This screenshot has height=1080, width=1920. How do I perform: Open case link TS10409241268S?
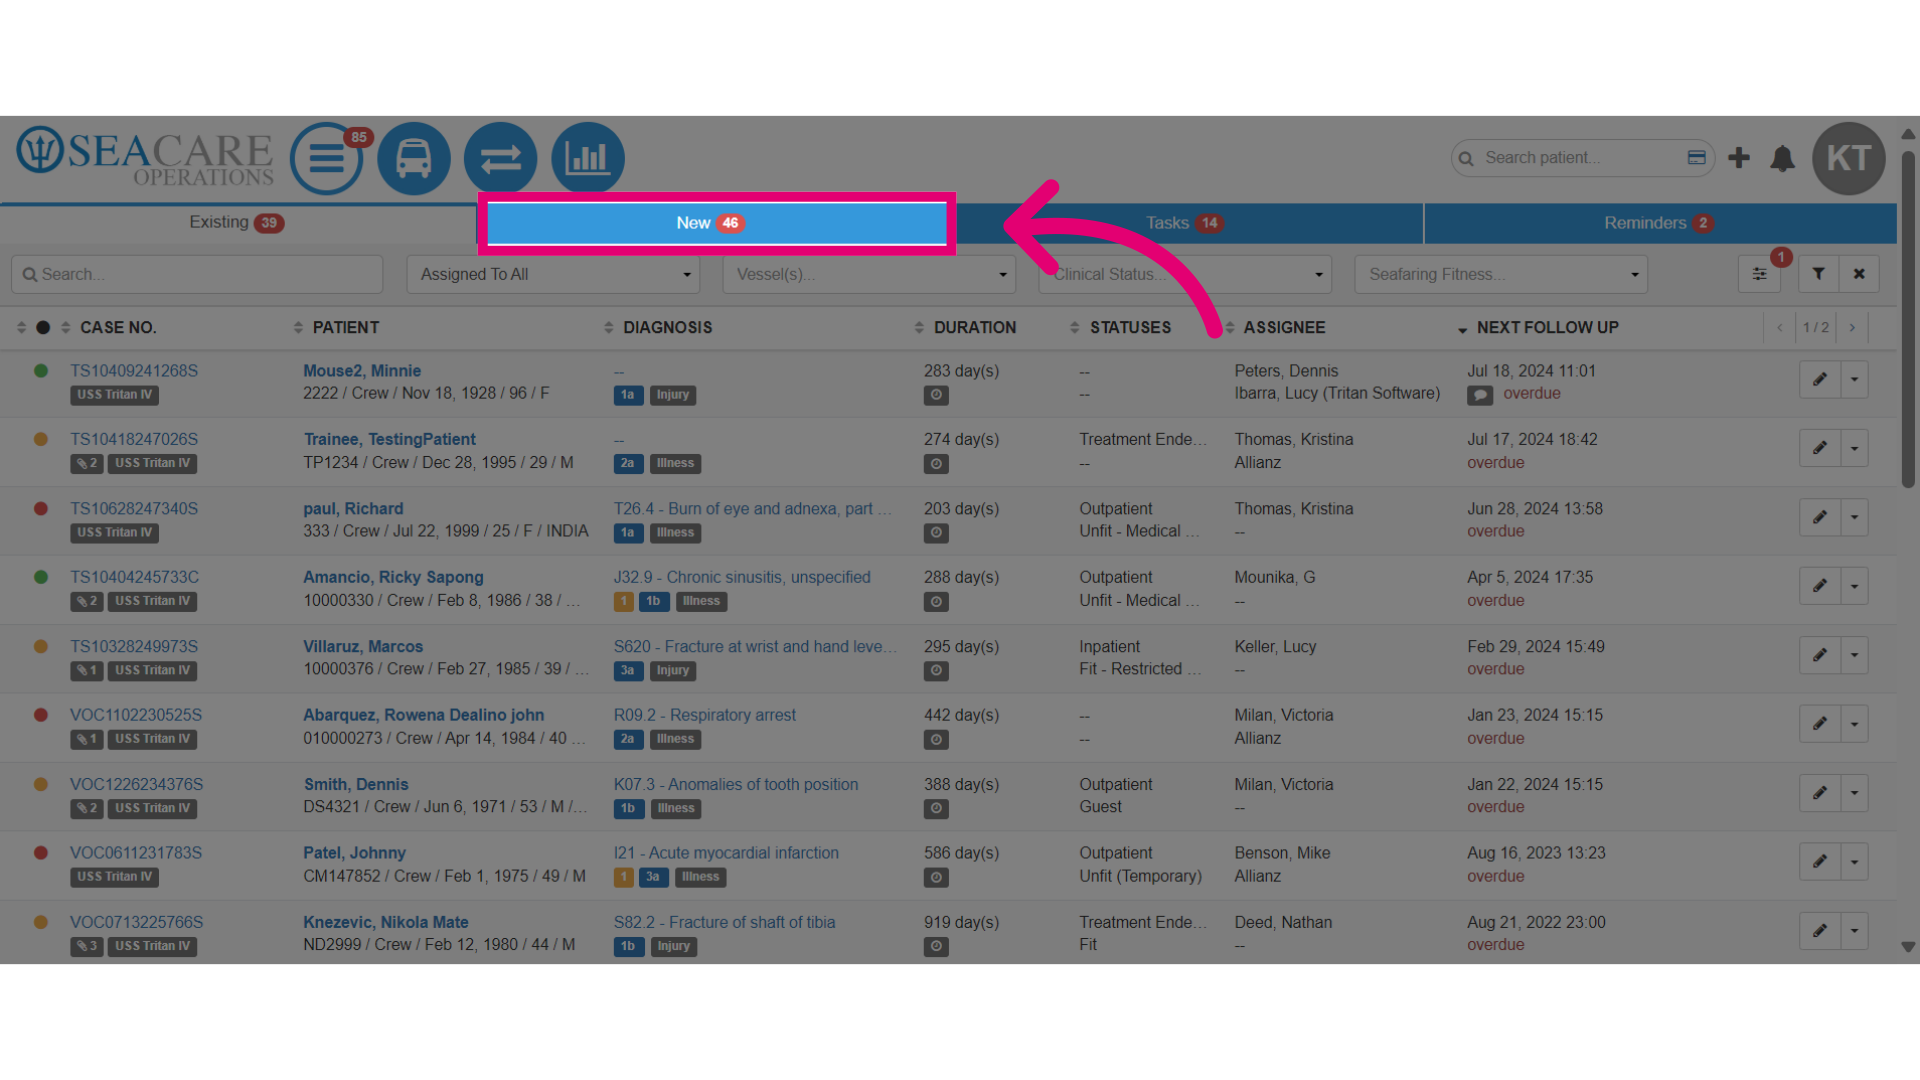[x=134, y=370]
